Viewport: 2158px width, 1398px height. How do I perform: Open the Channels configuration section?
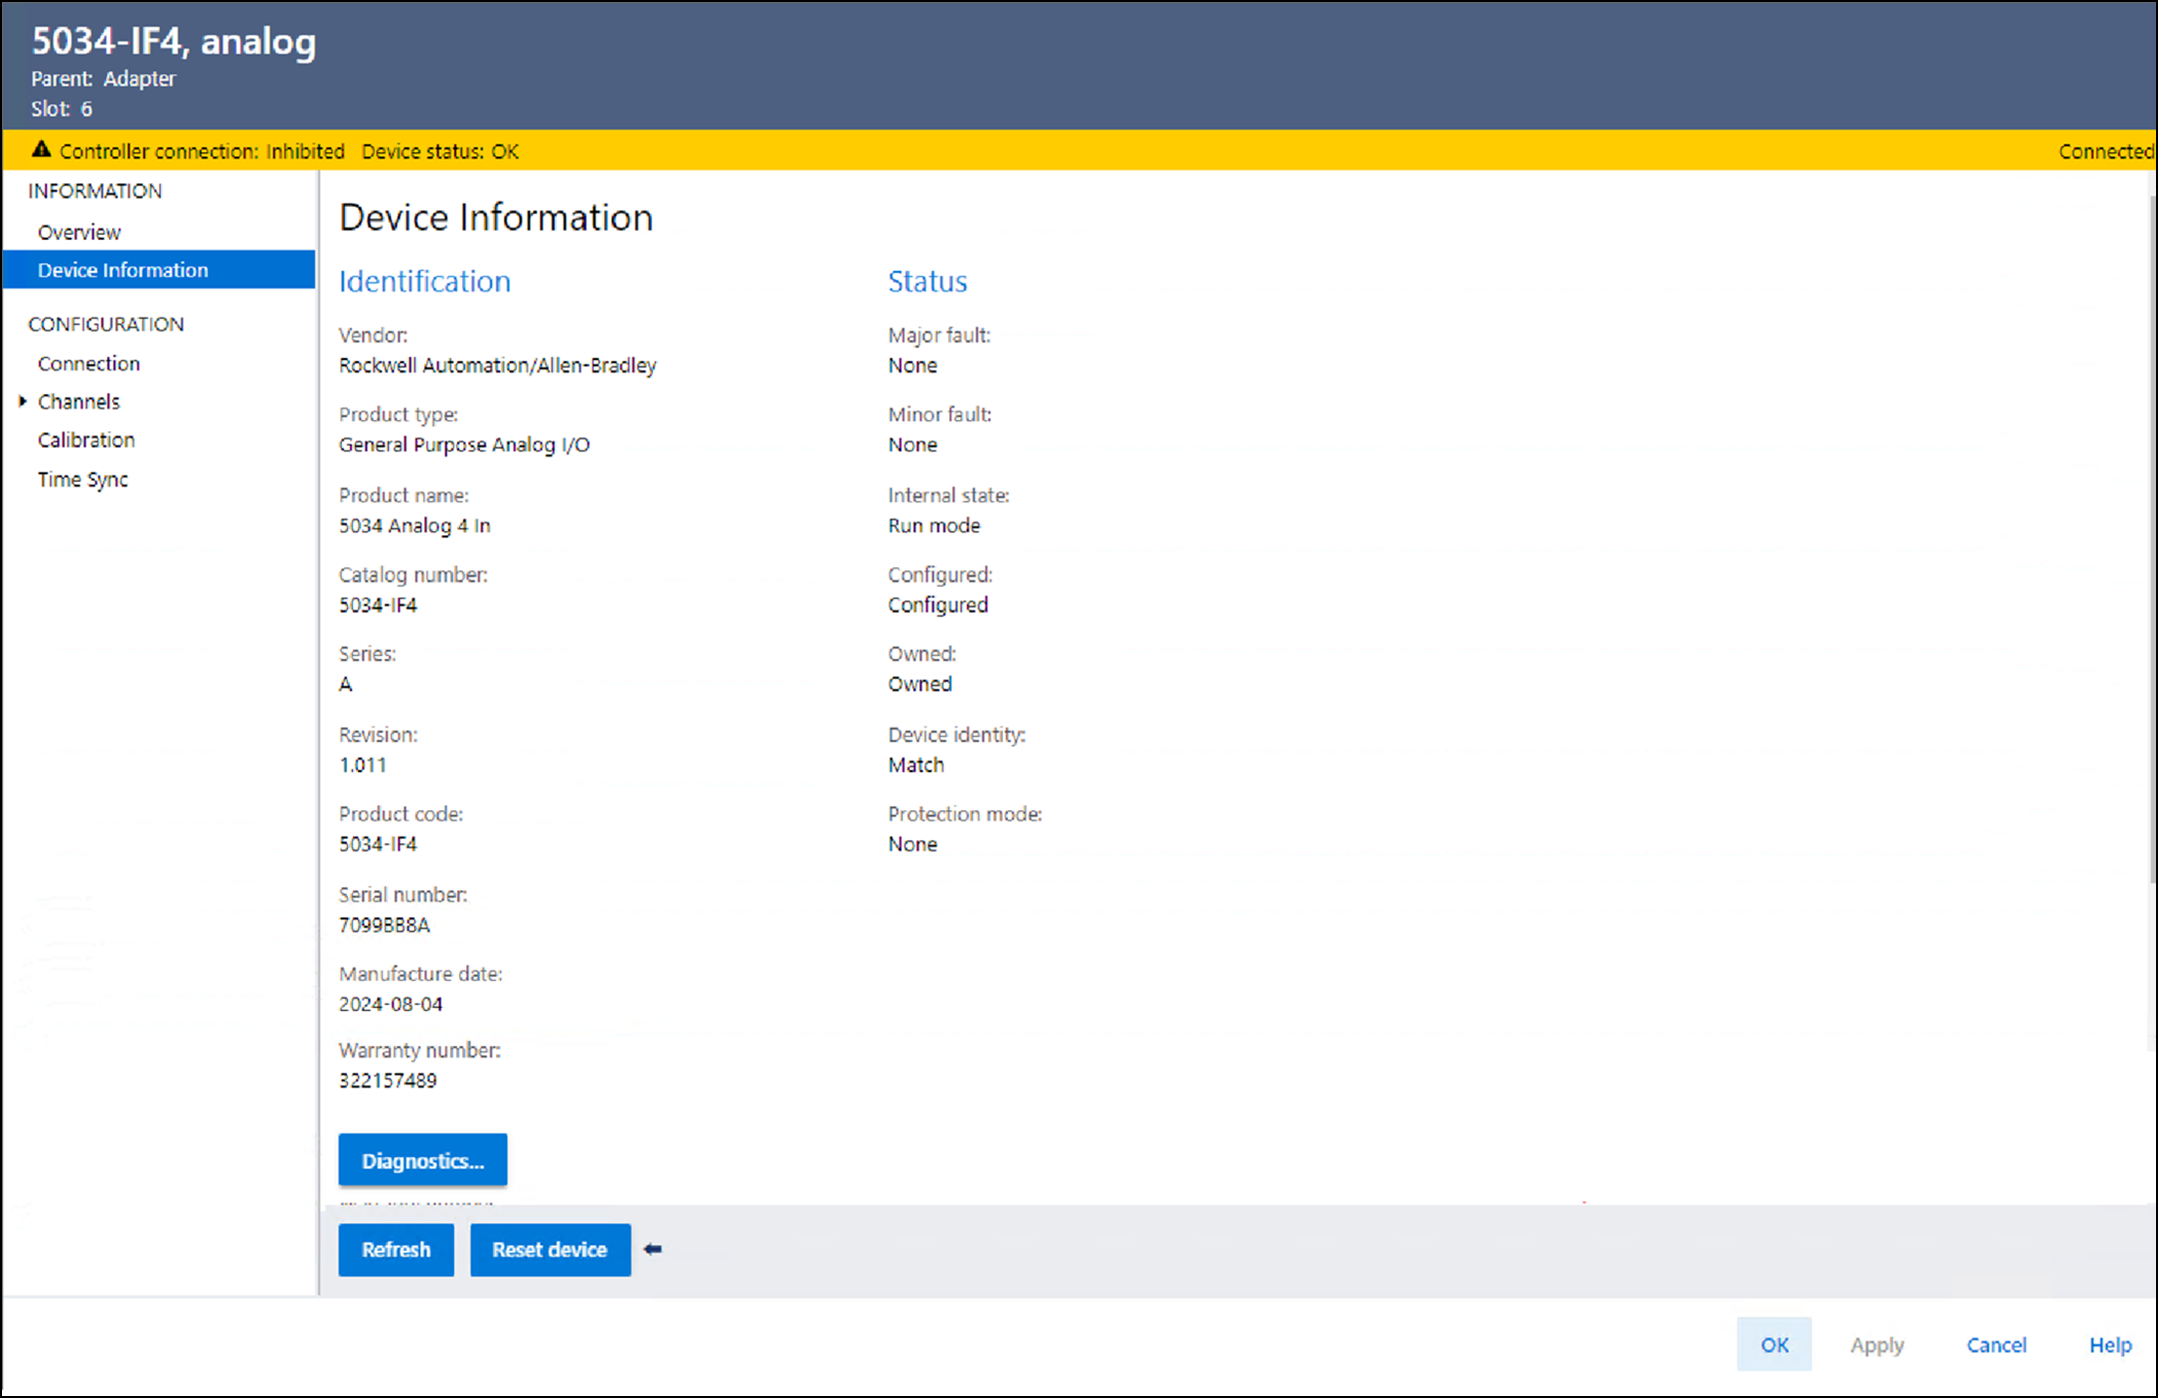79,401
